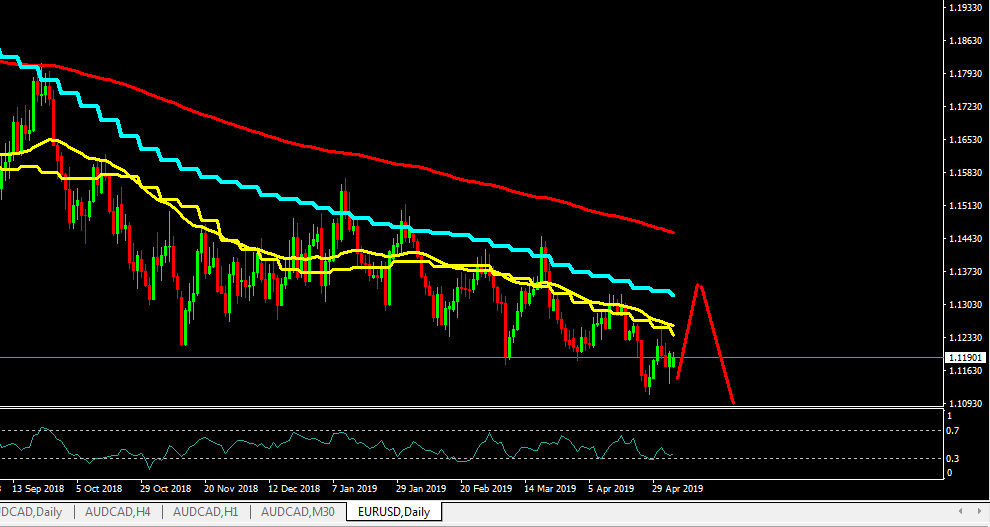Click the 20 Feb 2019 date label
This screenshot has width=990, height=527.
tap(486, 489)
